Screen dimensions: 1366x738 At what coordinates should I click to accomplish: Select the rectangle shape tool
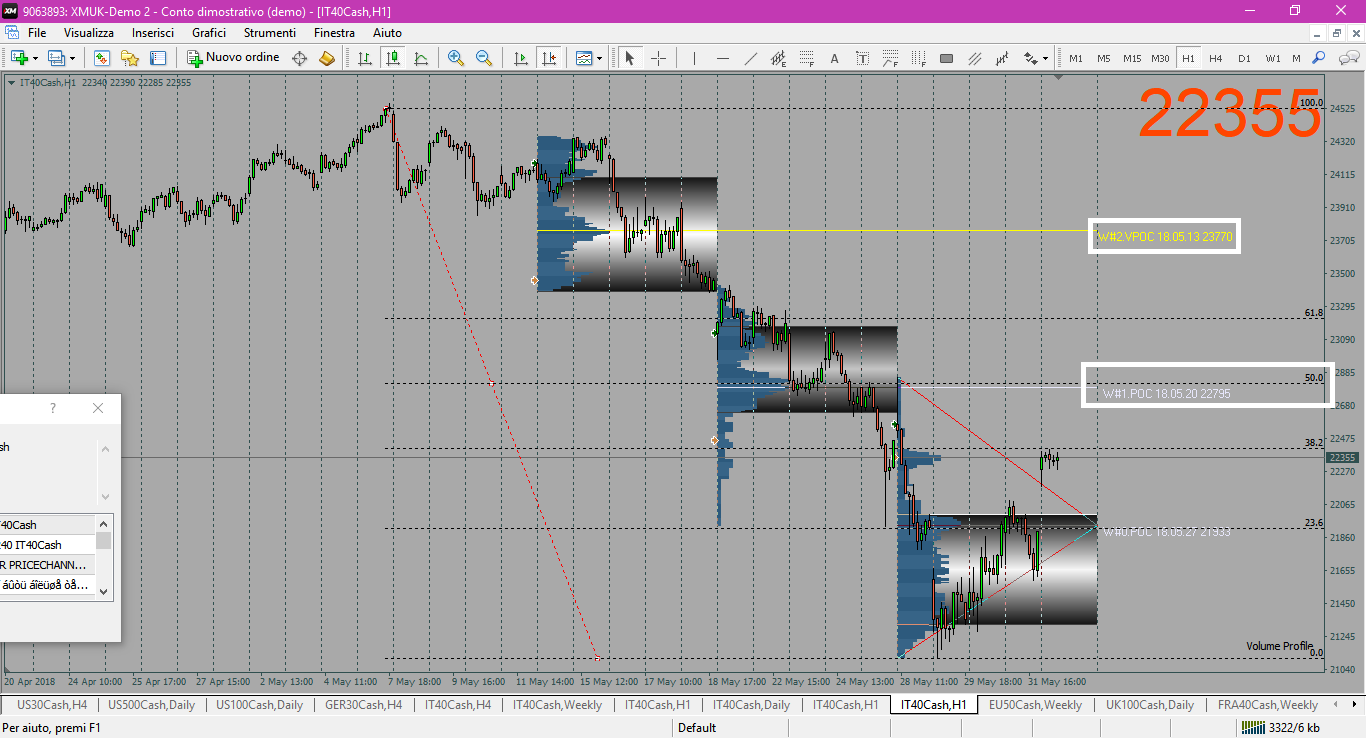946,58
